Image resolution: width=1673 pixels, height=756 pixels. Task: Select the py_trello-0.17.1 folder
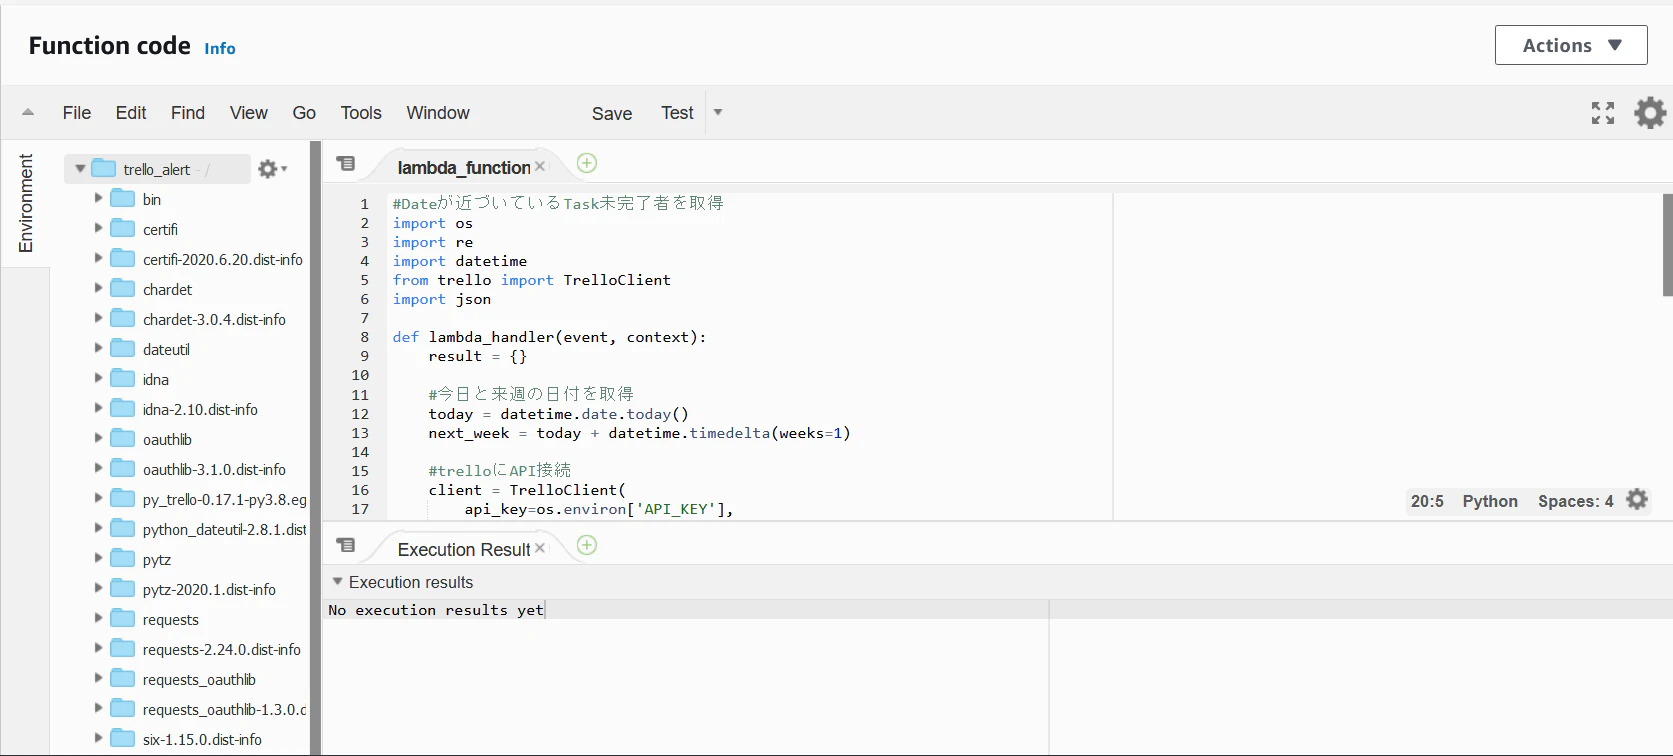[224, 499]
